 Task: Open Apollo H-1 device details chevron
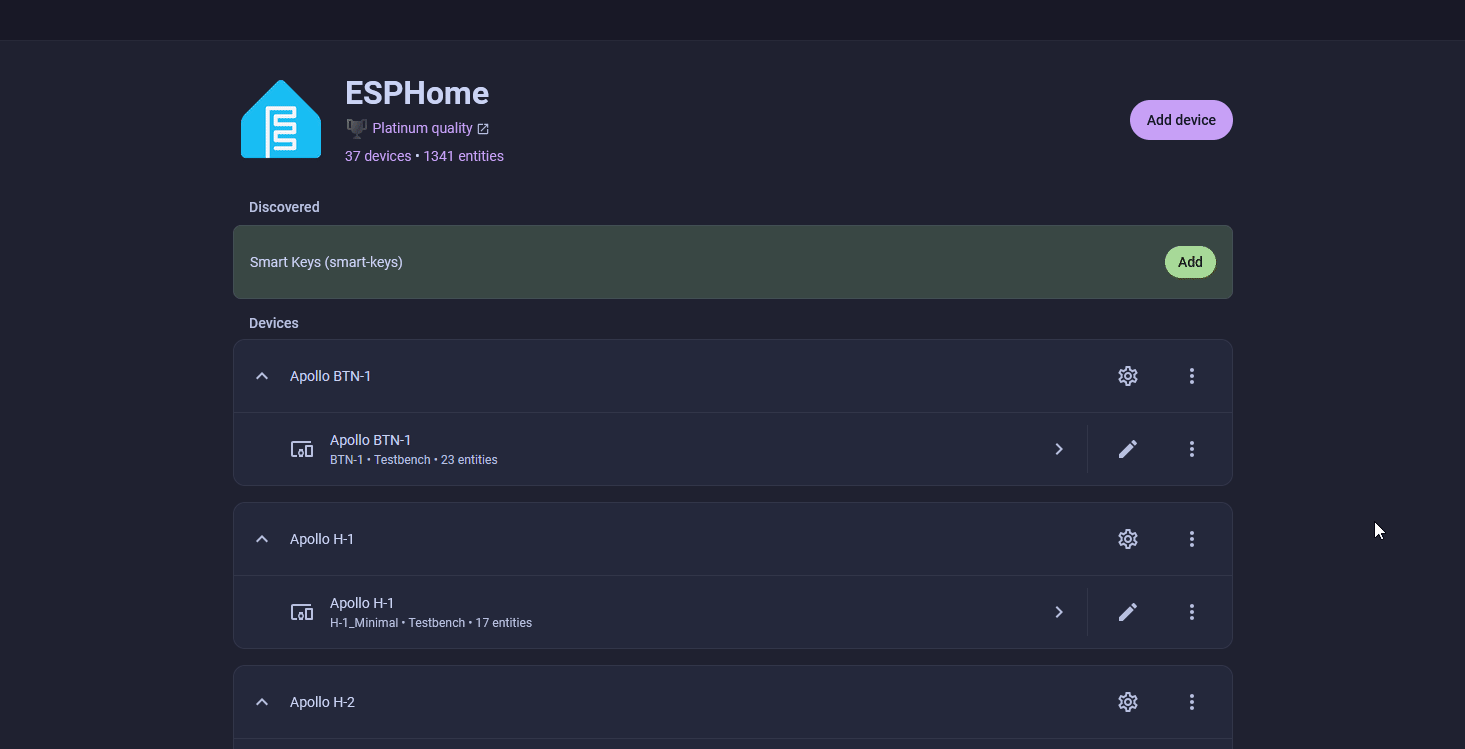tap(1059, 612)
